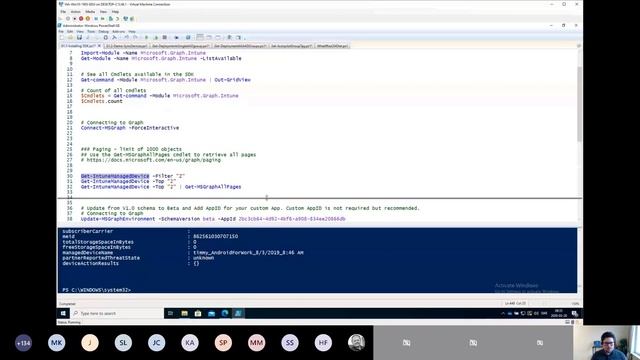Click New Remote PowerShell Tab icon
640x360 pixels.
click(x=176, y=38)
